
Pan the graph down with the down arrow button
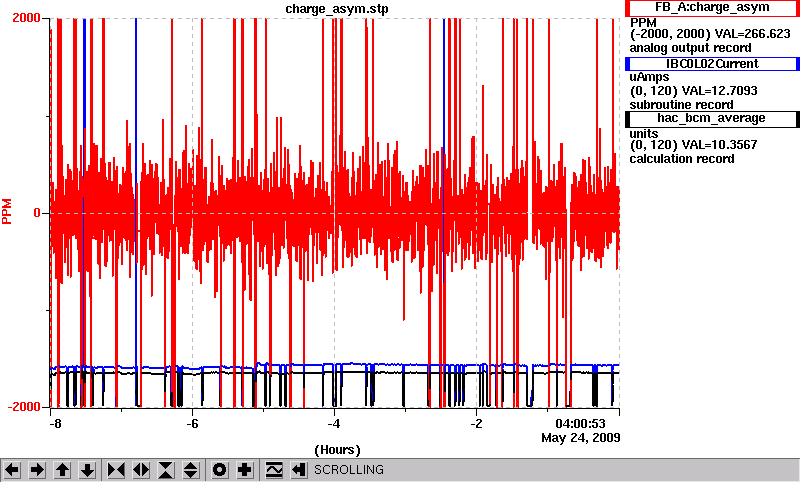pyautogui.click(x=88, y=470)
